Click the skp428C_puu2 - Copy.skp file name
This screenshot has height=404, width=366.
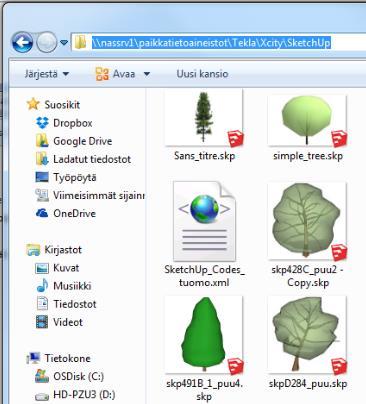pyautogui.click(x=307, y=276)
